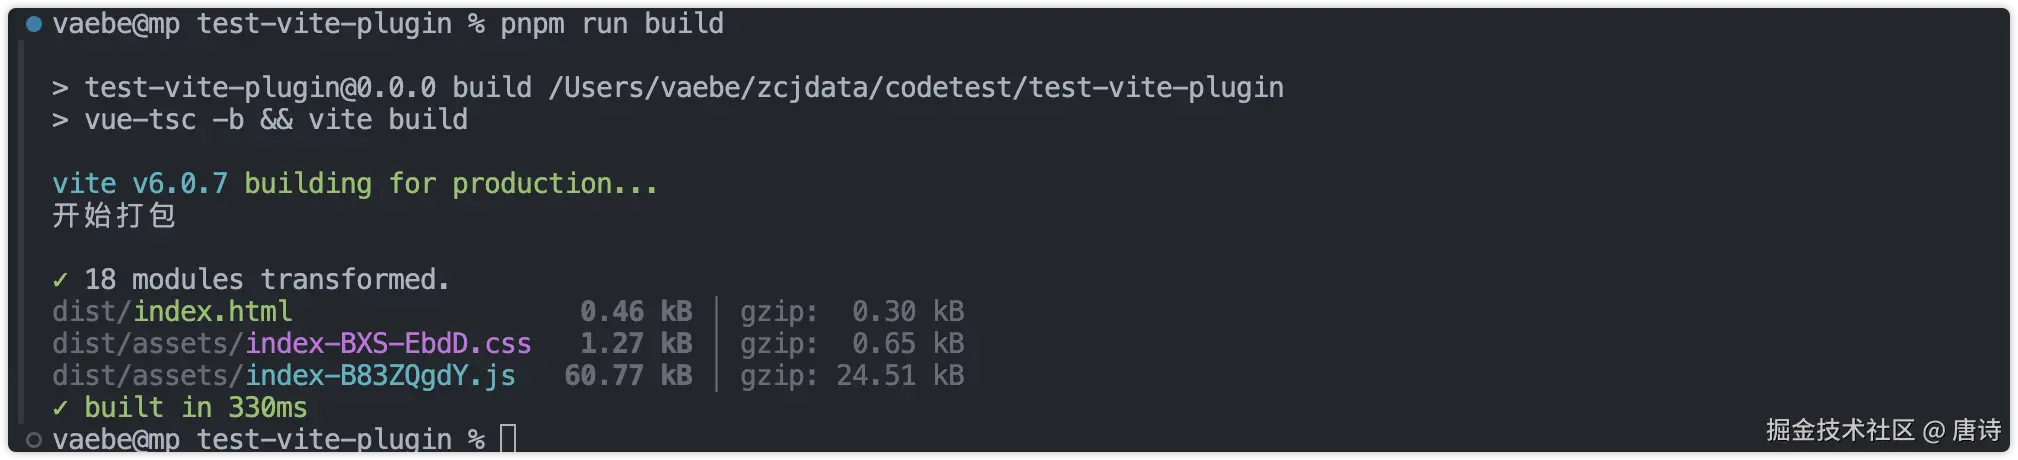Click the "test-vite-plugin@0.0.0" package name
This screenshot has width=2018, height=460.
tap(260, 88)
